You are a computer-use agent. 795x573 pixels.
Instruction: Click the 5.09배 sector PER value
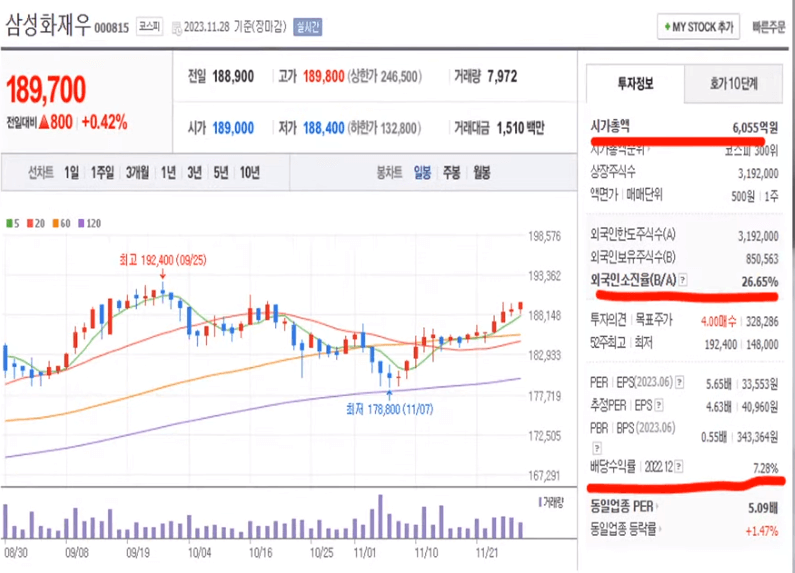tap(763, 508)
